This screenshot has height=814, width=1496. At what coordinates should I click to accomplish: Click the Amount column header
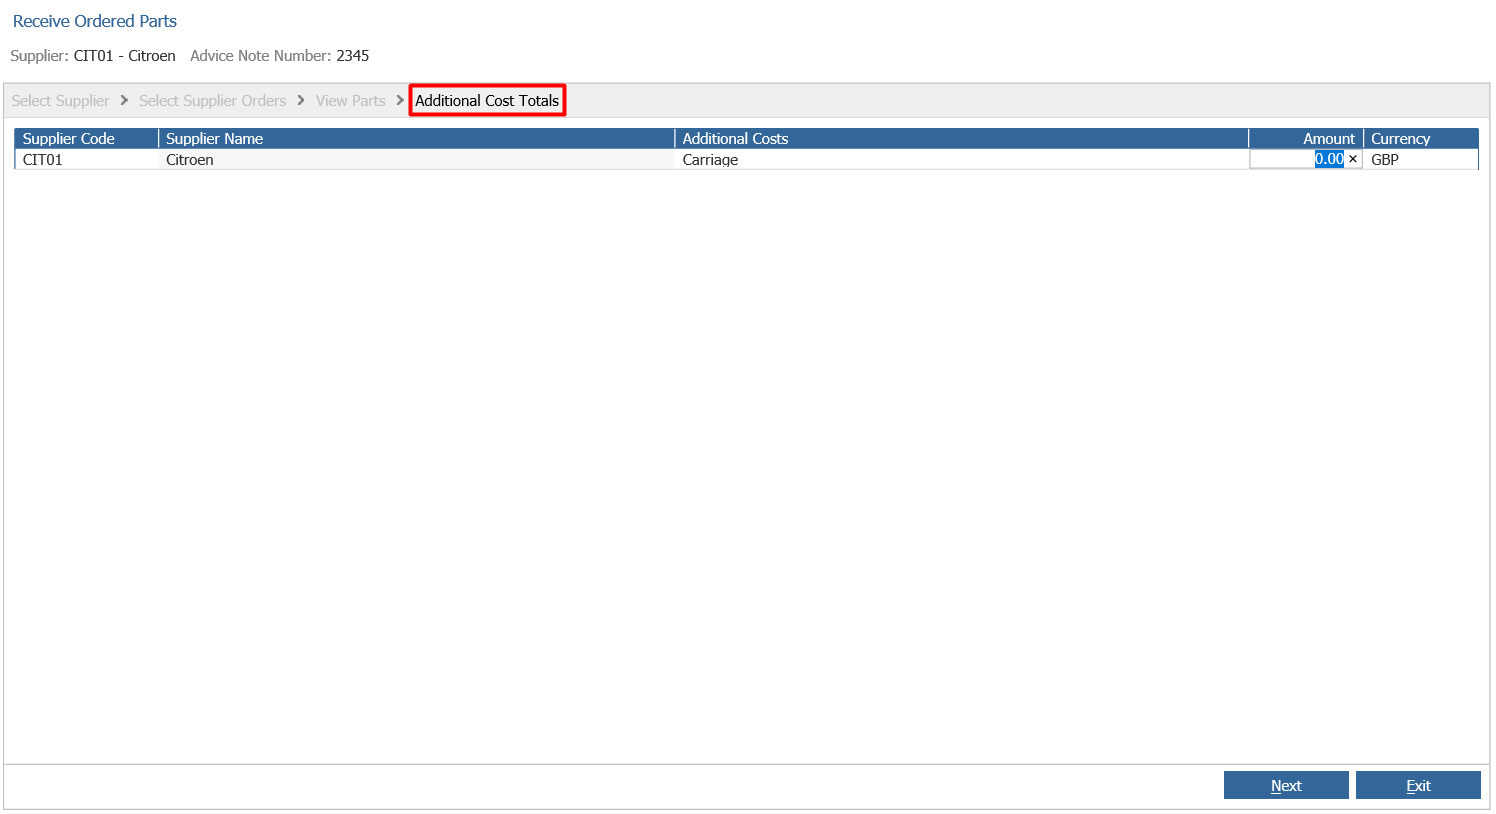[x=1306, y=138]
